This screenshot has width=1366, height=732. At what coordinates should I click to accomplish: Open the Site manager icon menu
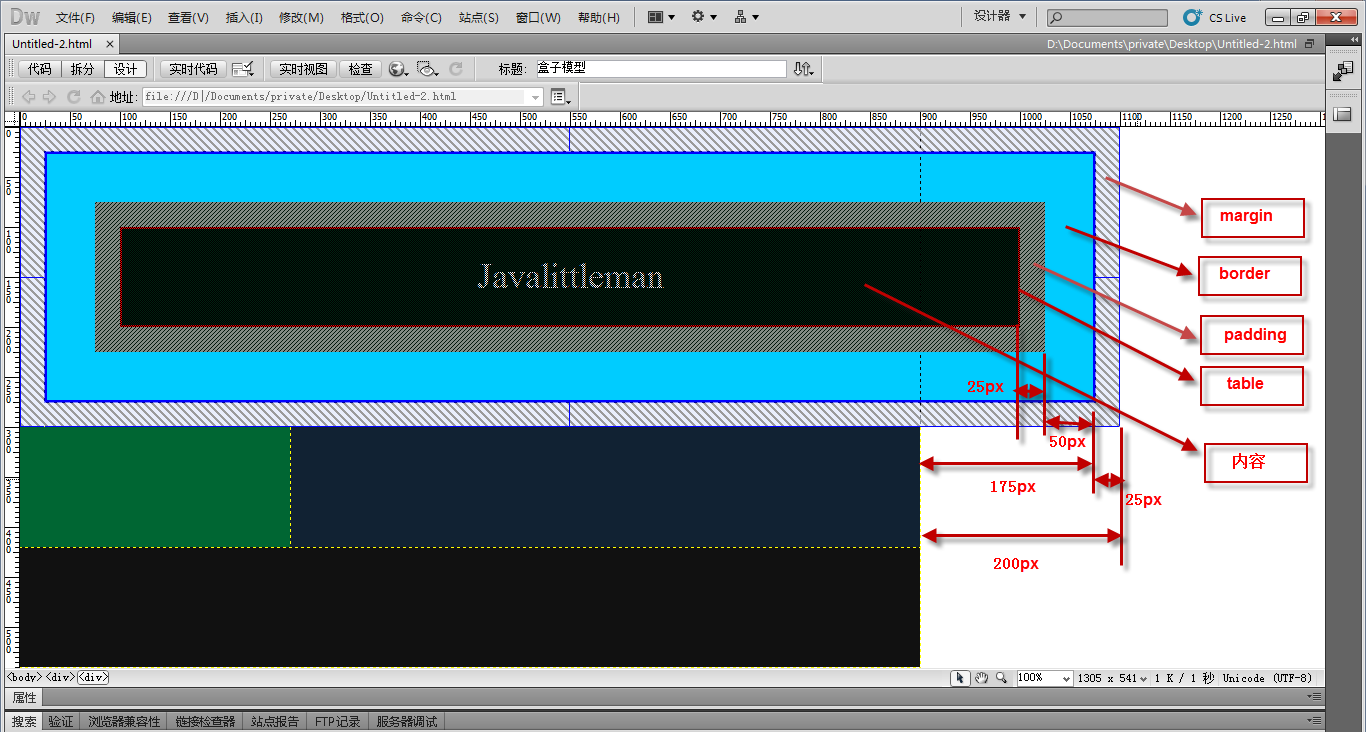(x=746, y=17)
